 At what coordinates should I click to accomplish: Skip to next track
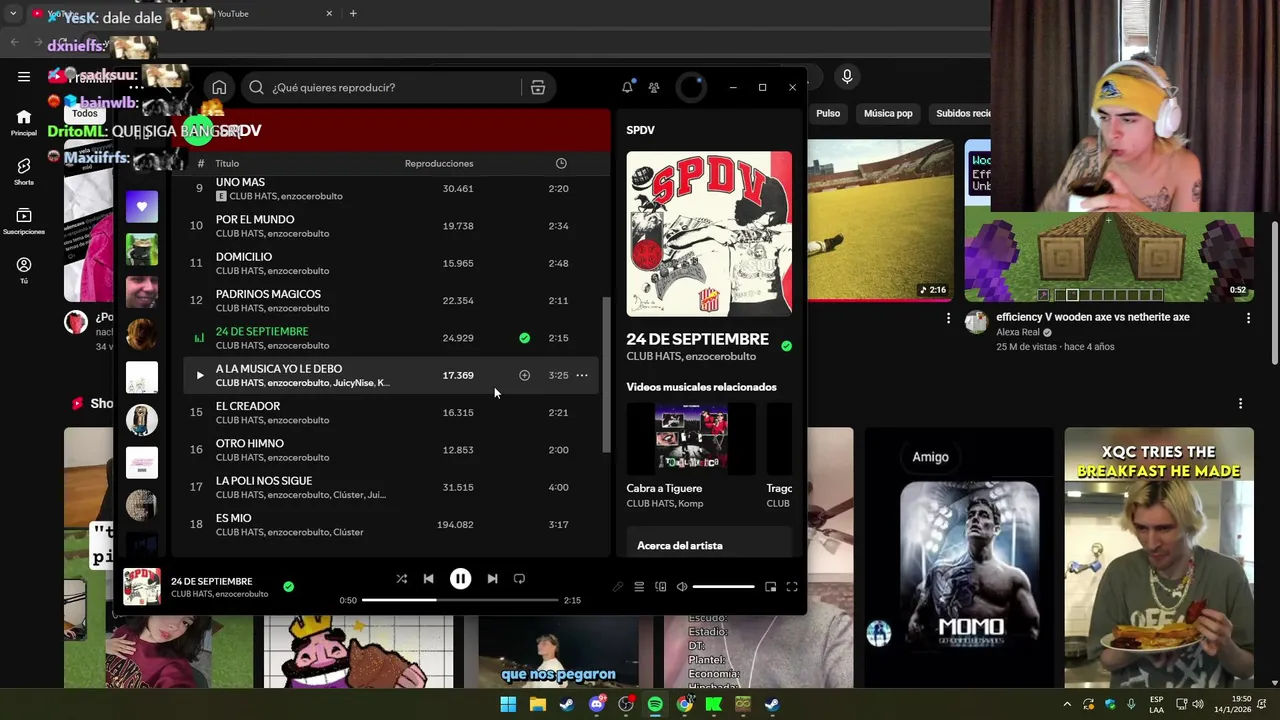492,578
